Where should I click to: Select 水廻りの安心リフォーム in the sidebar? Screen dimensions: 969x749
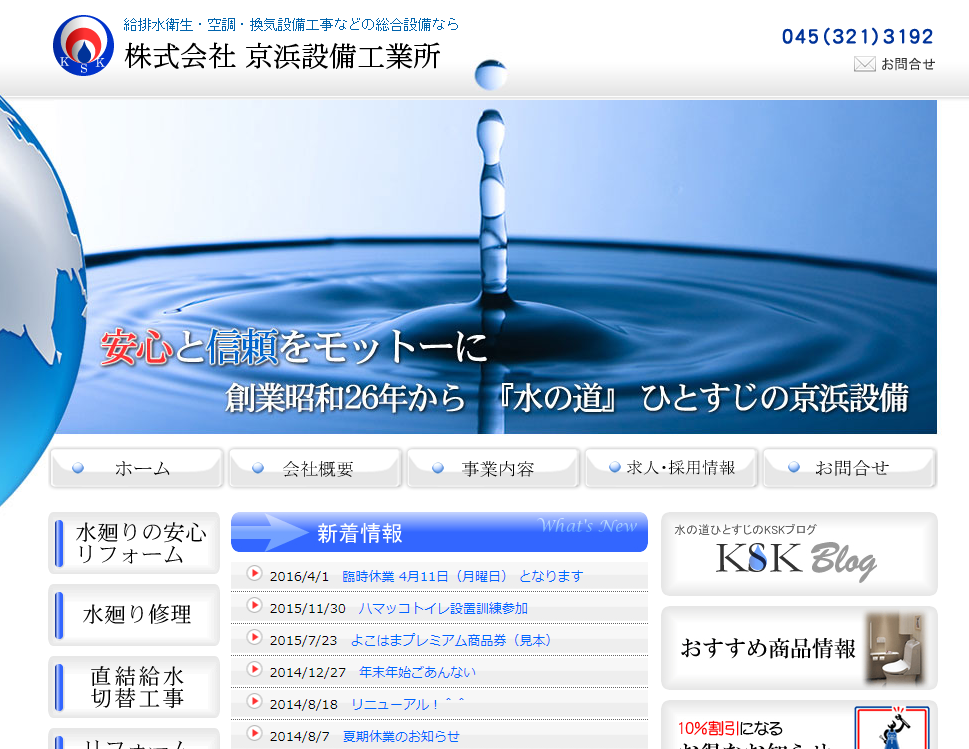(134, 543)
